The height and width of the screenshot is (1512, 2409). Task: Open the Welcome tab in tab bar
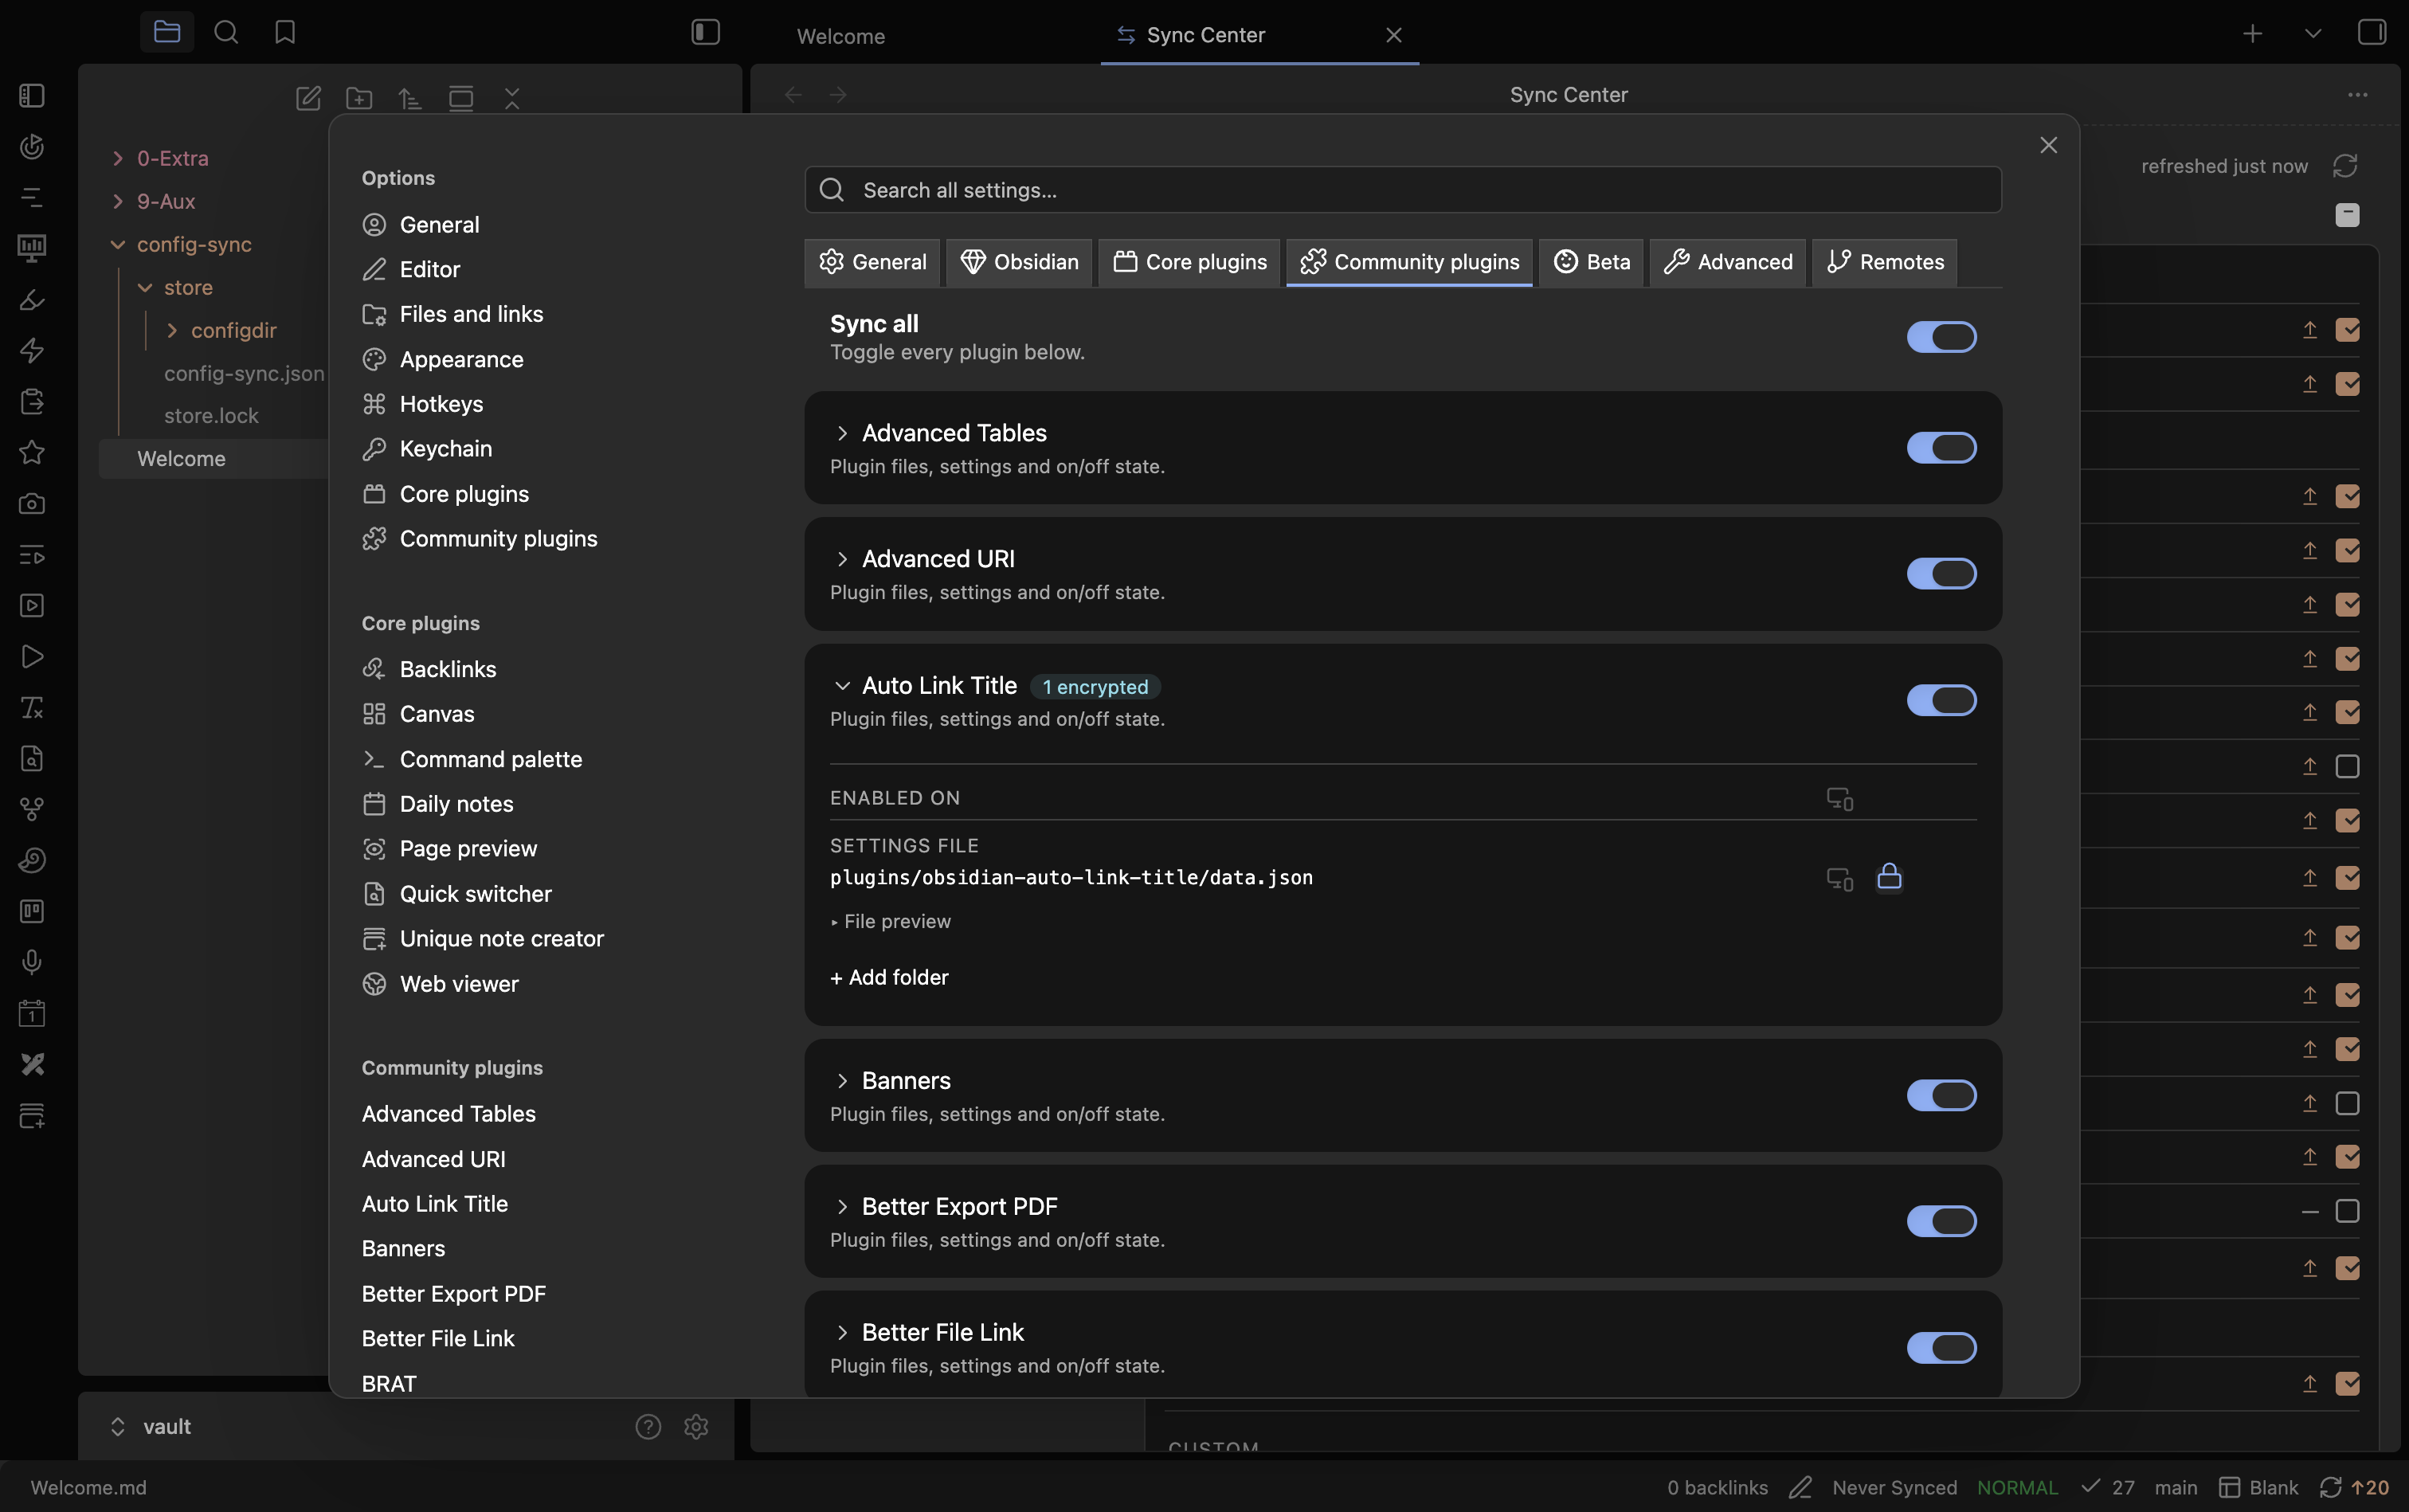tap(840, 36)
